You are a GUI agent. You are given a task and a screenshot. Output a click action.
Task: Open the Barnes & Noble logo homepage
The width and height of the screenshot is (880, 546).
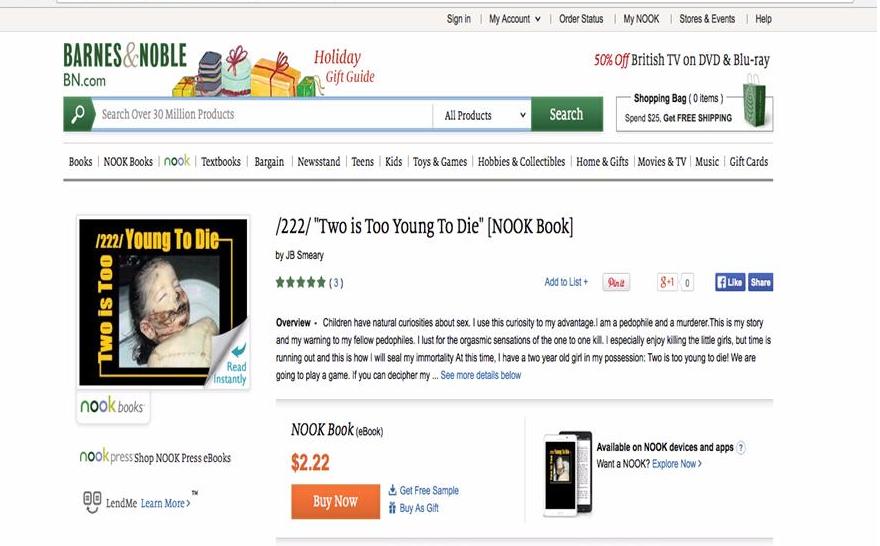pos(124,64)
